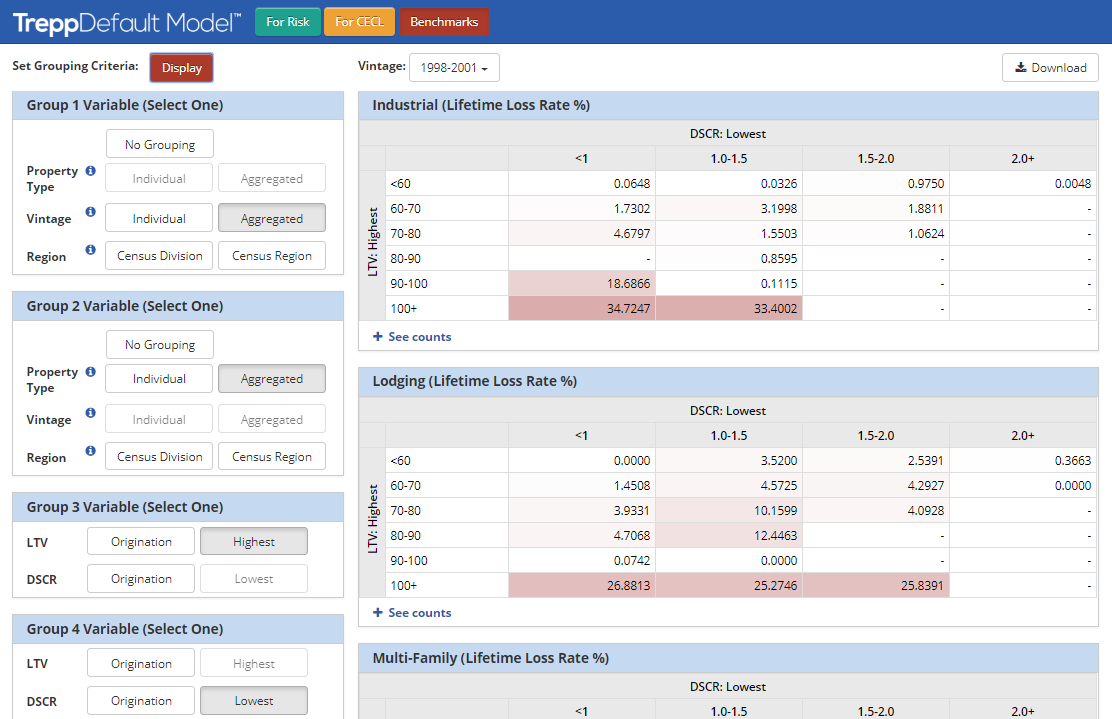The image size is (1112, 719).
Task: Toggle Highest LTV in Group 3
Action: point(253,540)
